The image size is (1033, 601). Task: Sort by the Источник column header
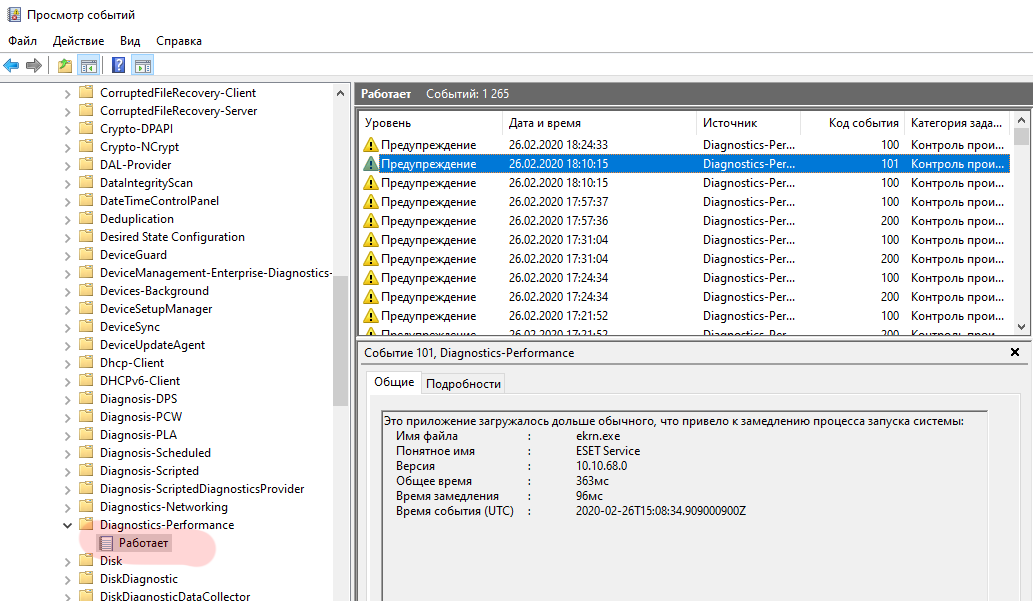pyautogui.click(x=748, y=123)
